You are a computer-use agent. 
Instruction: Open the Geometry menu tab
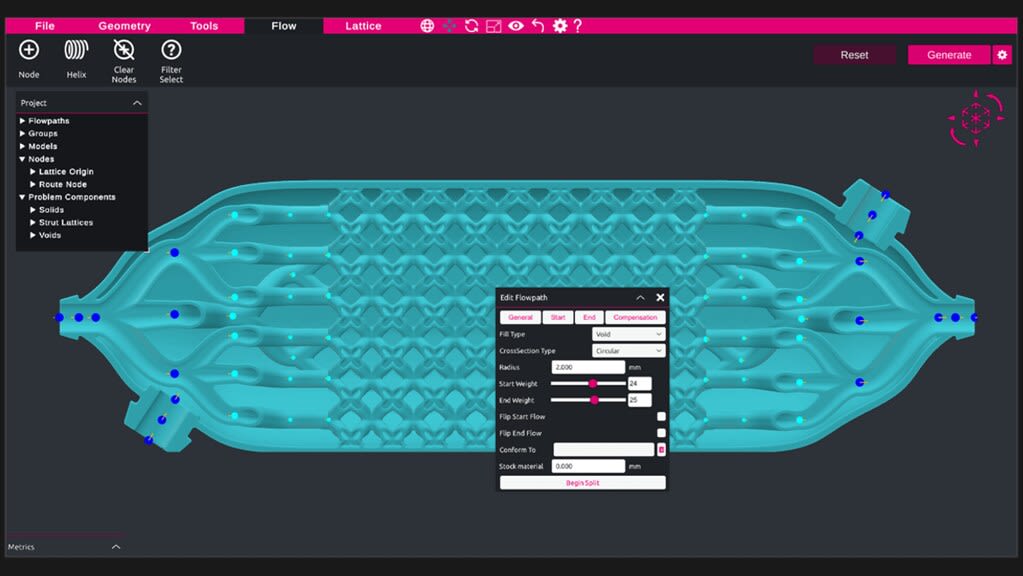click(124, 26)
